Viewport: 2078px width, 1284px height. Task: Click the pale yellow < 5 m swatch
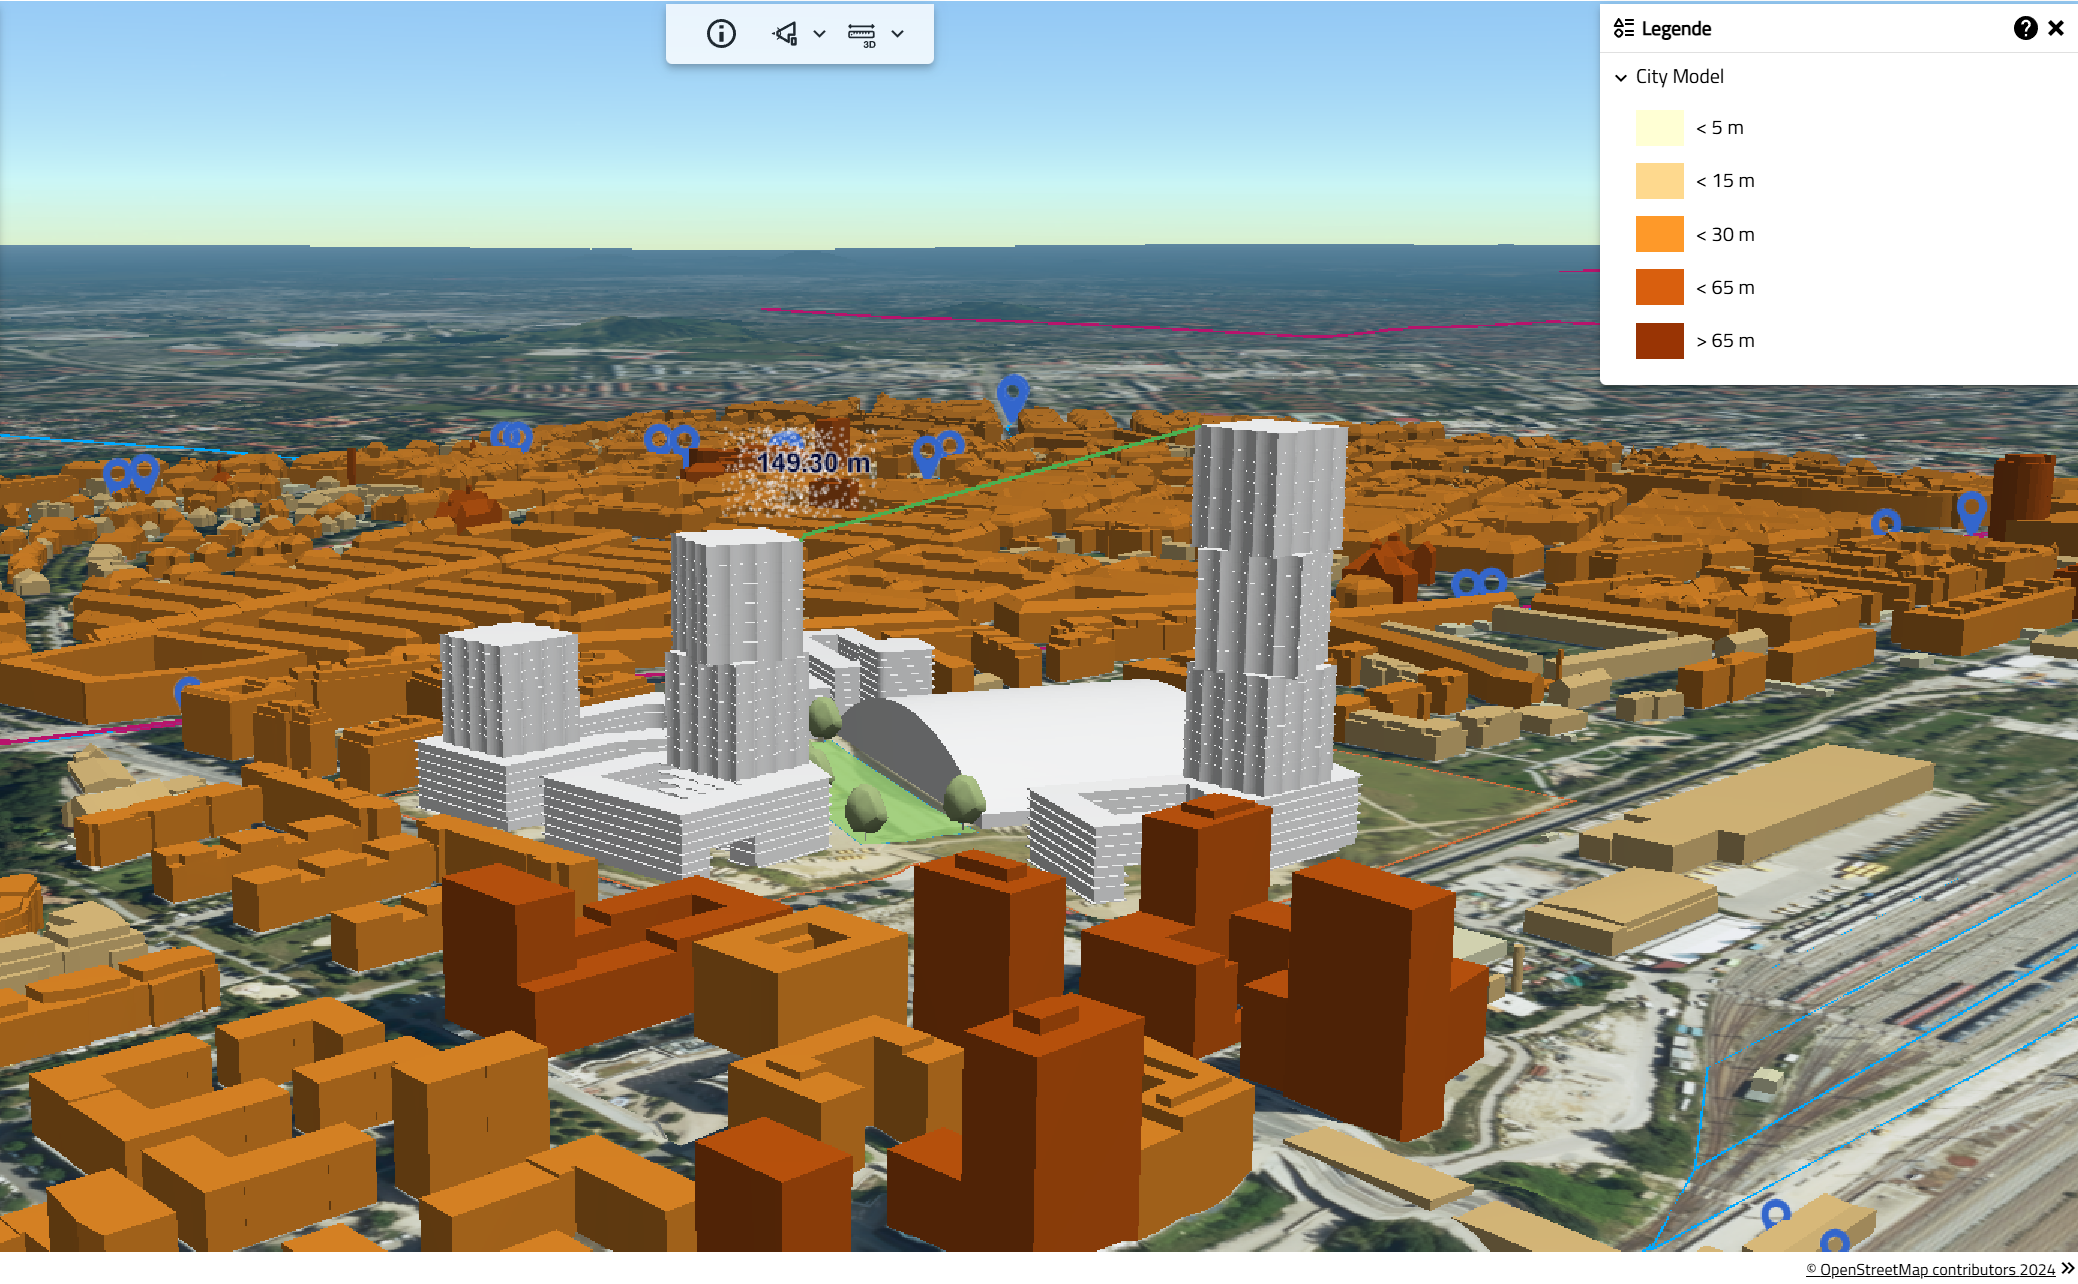pyautogui.click(x=1659, y=128)
